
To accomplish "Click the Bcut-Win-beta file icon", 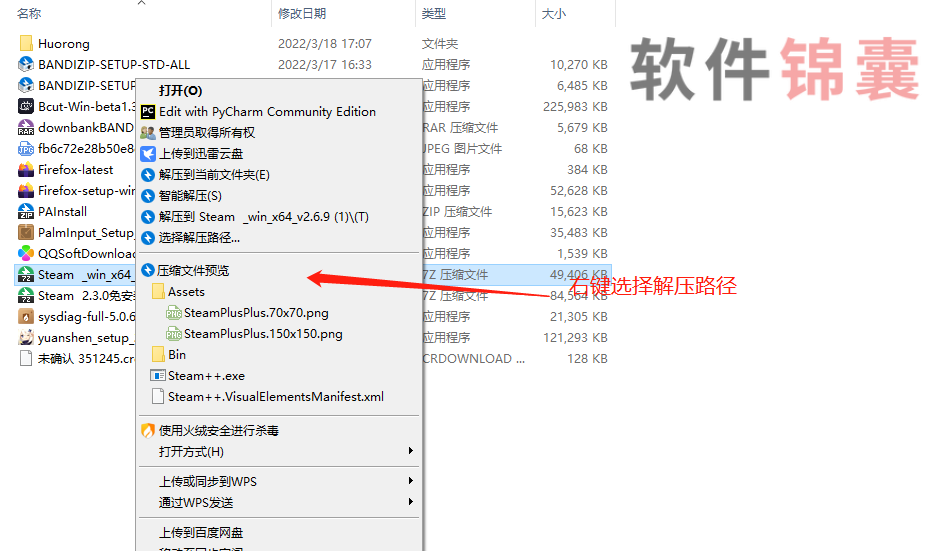I will [x=26, y=106].
